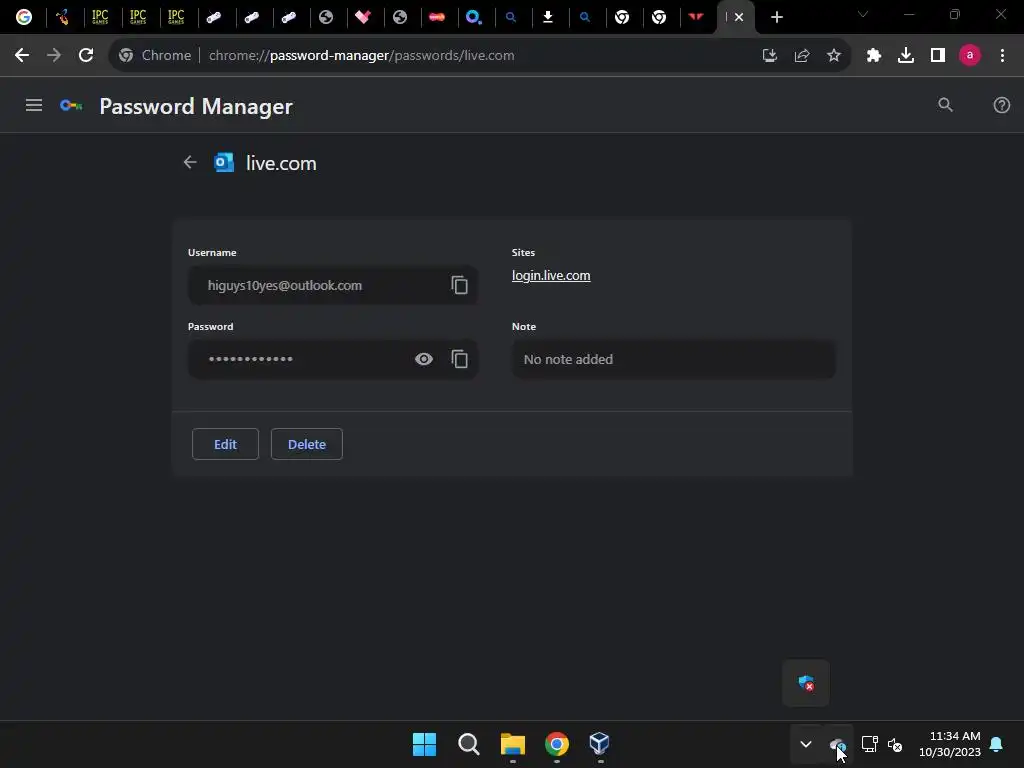The image size is (1024, 768).
Task: Open the Chrome three-dot menu
Action: point(1002,56)
